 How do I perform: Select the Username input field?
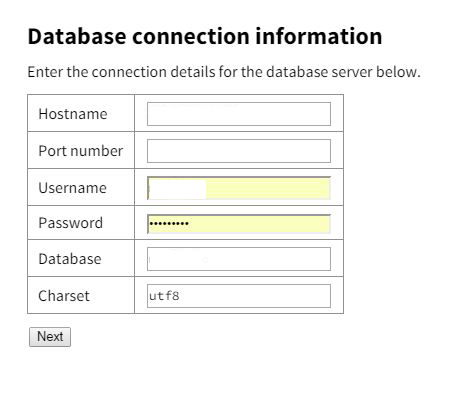[239, 188]
